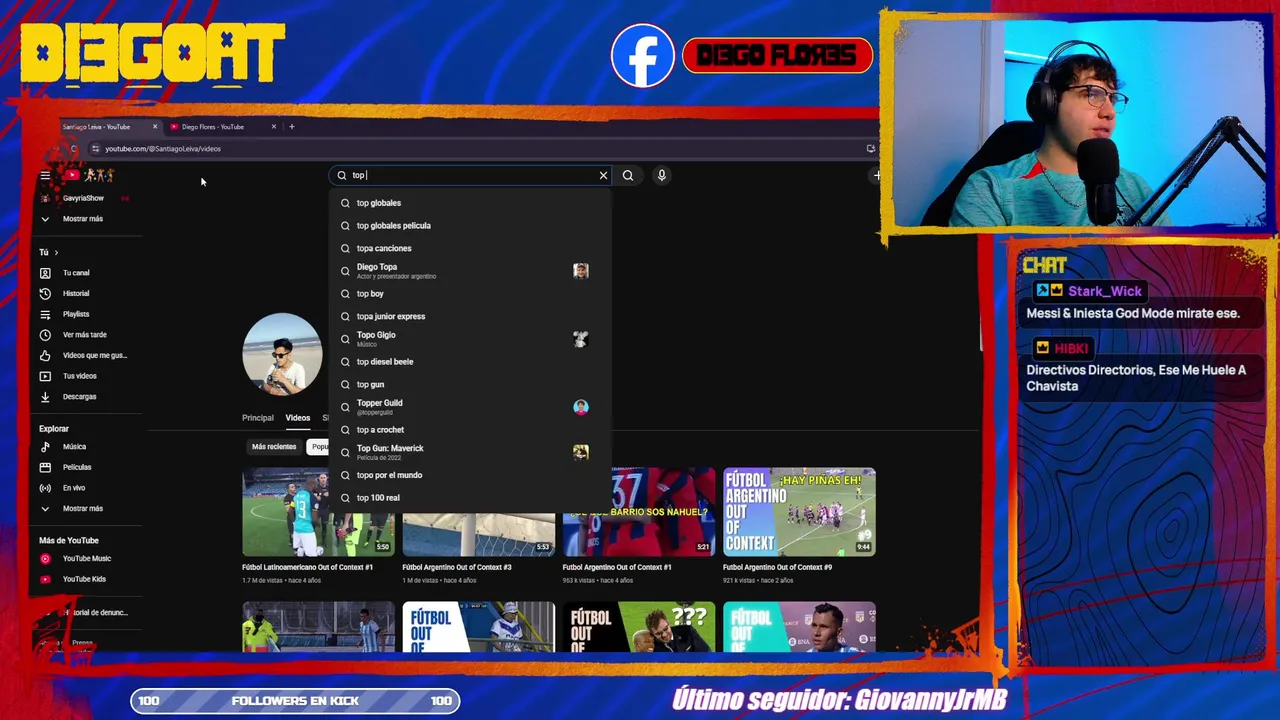
Task: Open 'Tus videos' play icon
Action: pos(45,376)
